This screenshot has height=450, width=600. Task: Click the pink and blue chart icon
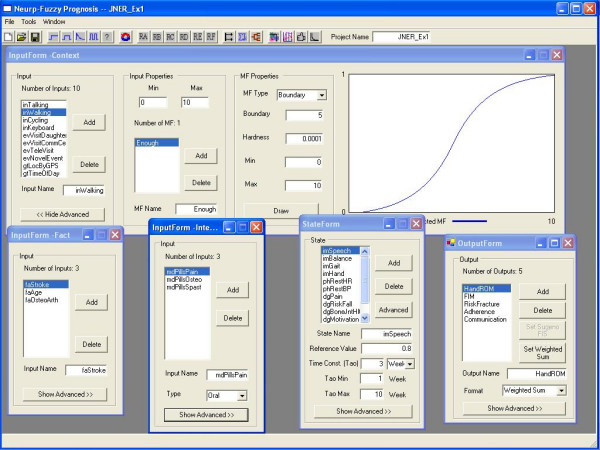[287, 37]
